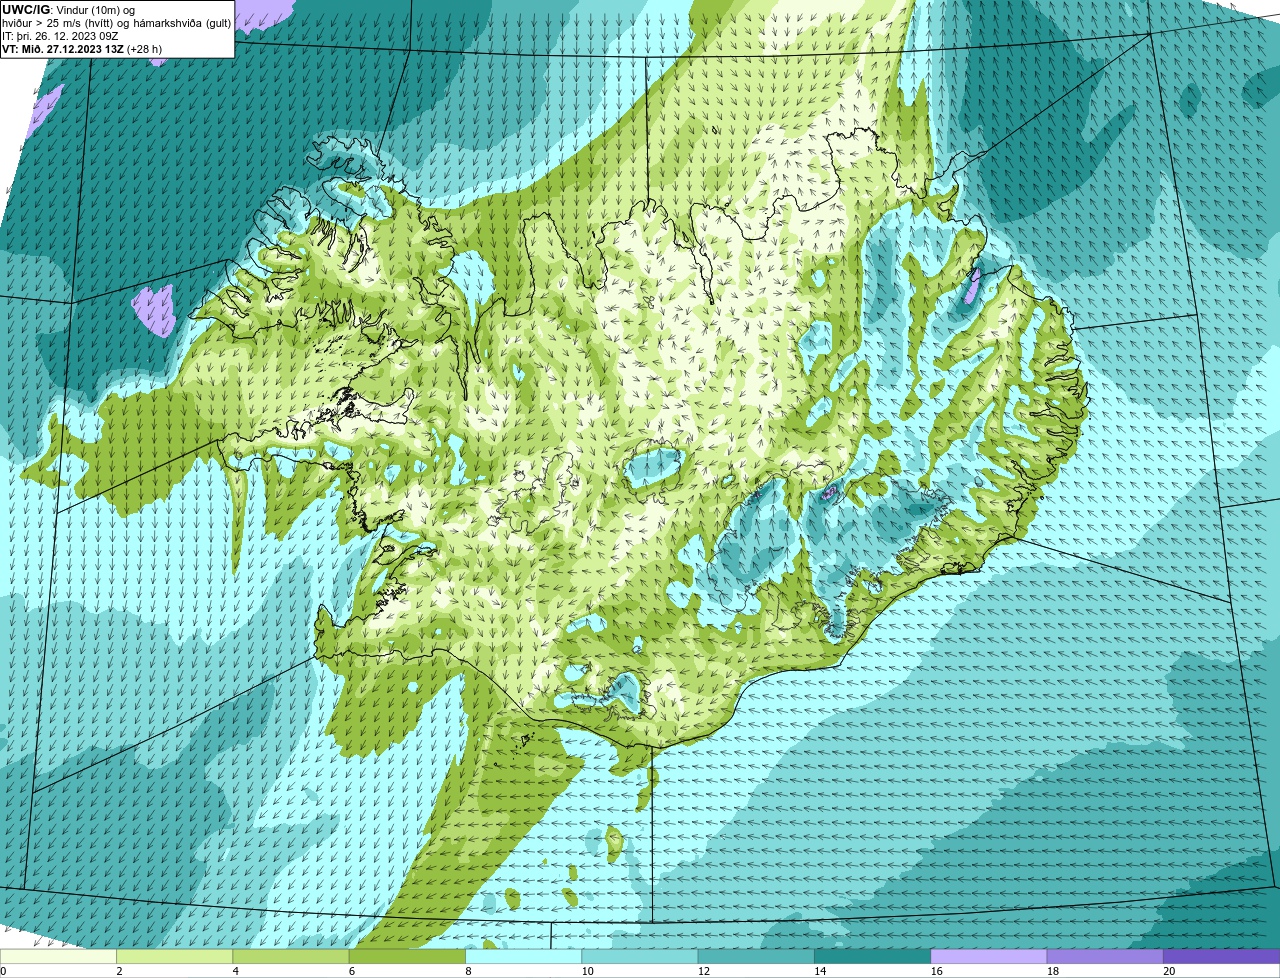Click the legend scale label "20"
Screen dimensions: 1280x978
1169,971
